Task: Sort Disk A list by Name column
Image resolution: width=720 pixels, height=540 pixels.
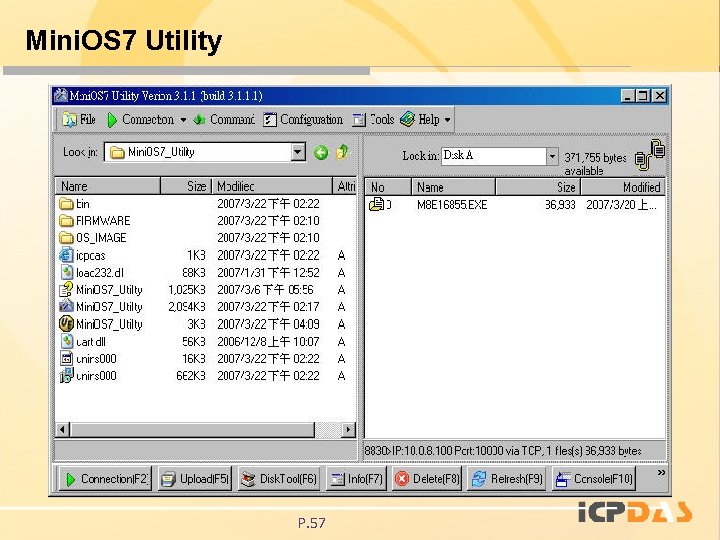Action: pyautogui.click(x=454, y=187)
